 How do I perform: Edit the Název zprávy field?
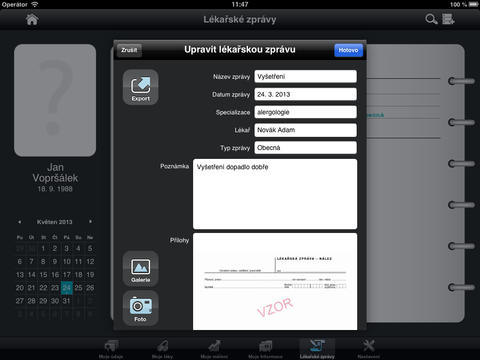point(305,76)
